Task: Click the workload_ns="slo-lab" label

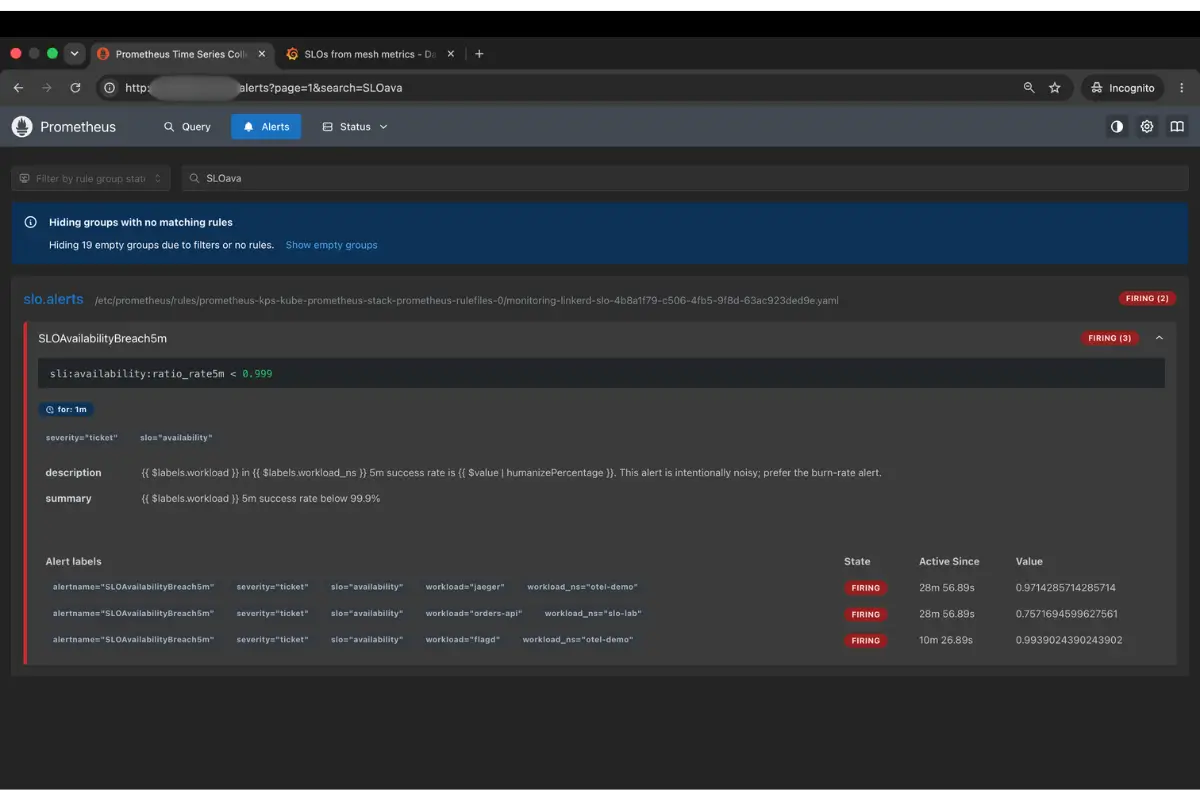Action: 593,613
